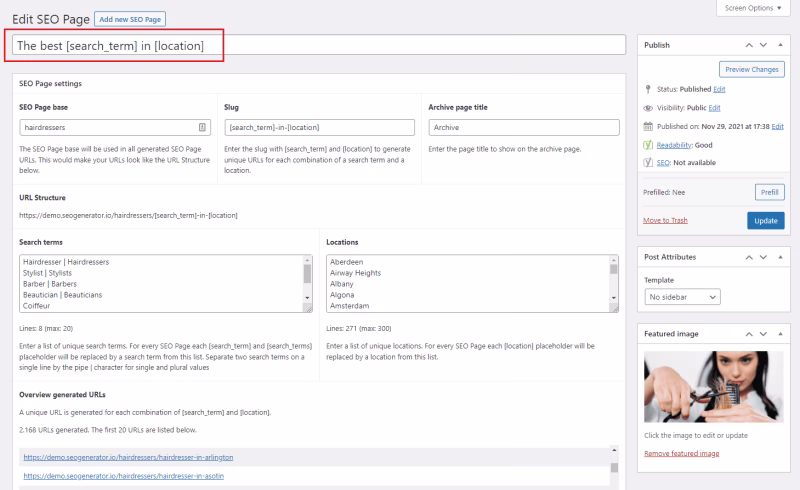Collapse the Publish panel
This screenshot has height=490, width=800.
[780, 45]
